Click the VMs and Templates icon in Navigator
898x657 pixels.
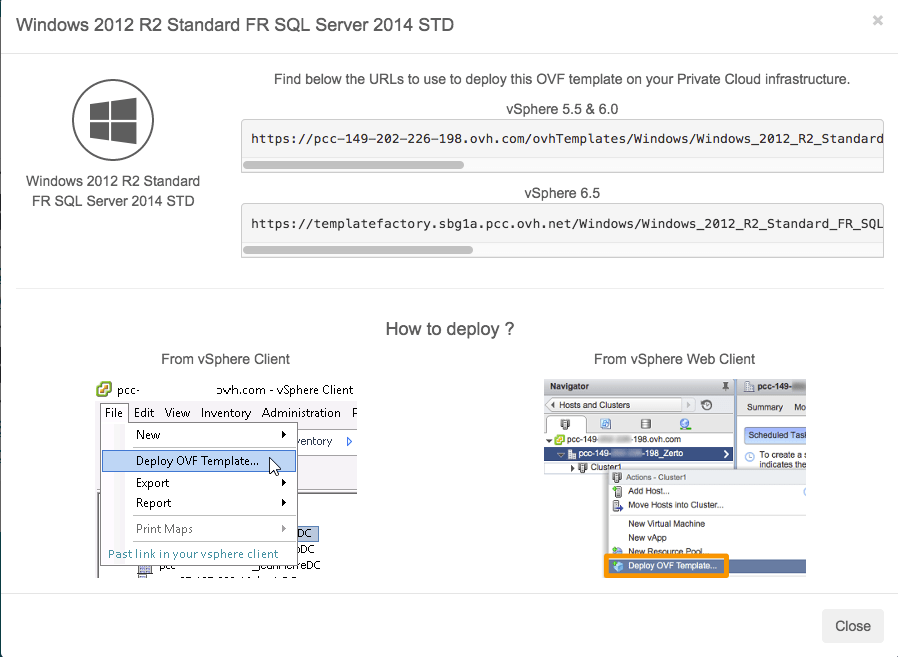pos(606,422)
